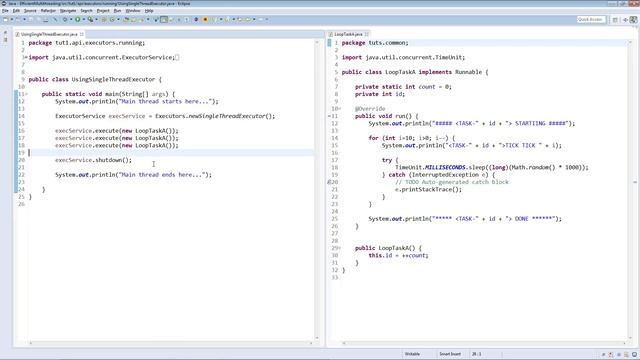Viewport: 640px width, 360px height.
Task: Open the Search menu
Action: [86, 11]
